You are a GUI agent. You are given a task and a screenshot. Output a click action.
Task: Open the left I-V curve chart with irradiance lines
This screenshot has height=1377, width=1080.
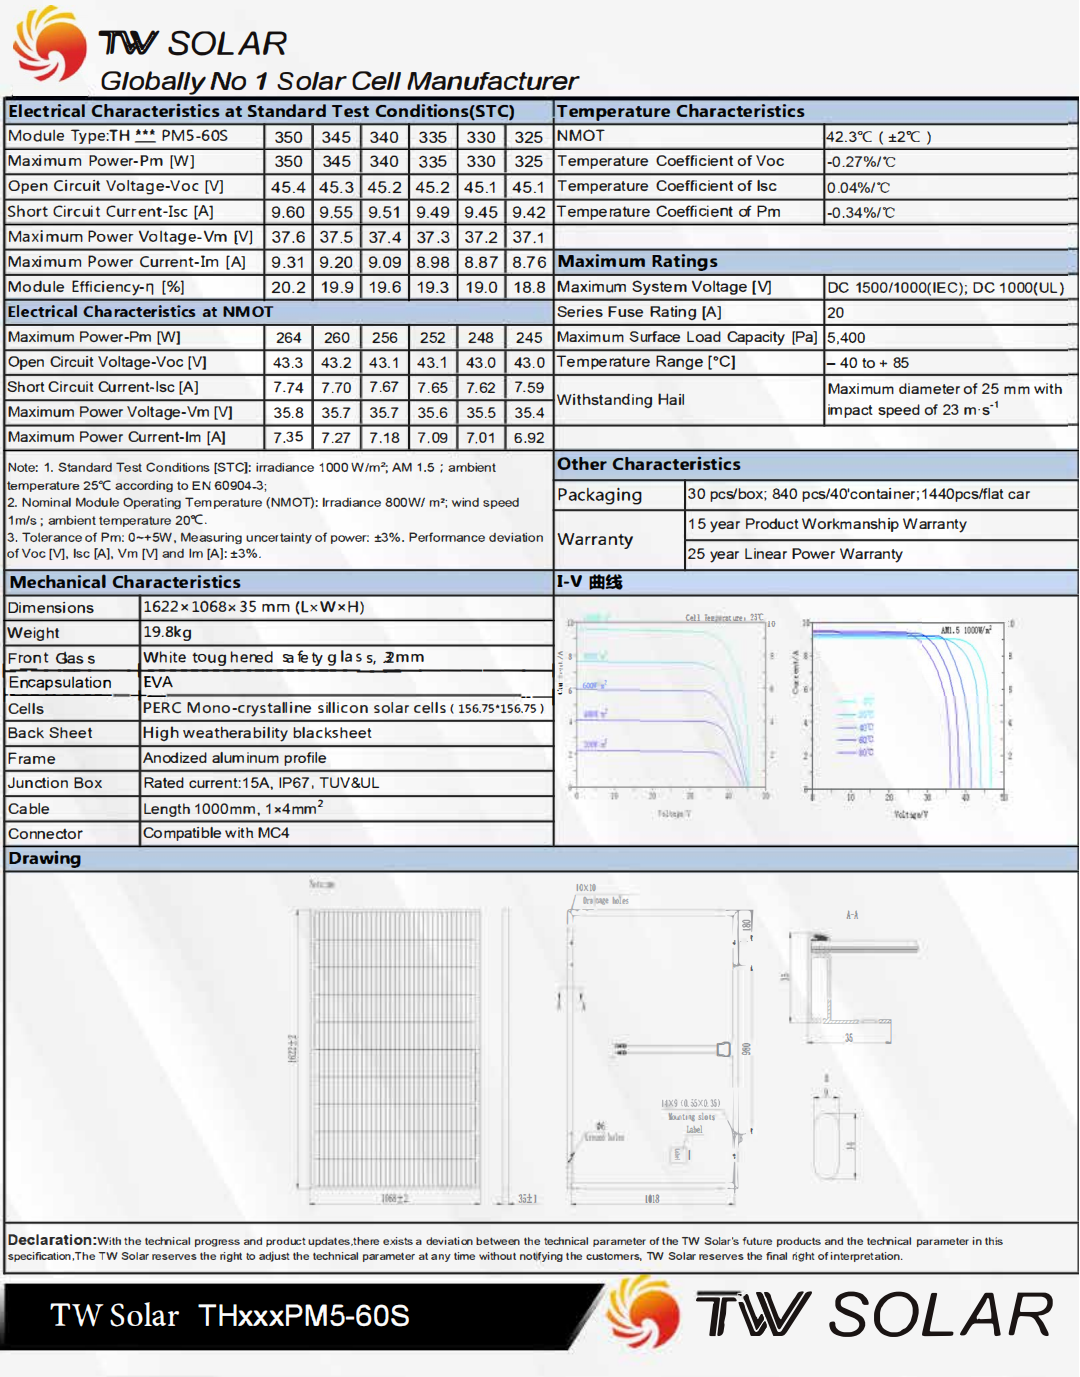click(668, 716)
